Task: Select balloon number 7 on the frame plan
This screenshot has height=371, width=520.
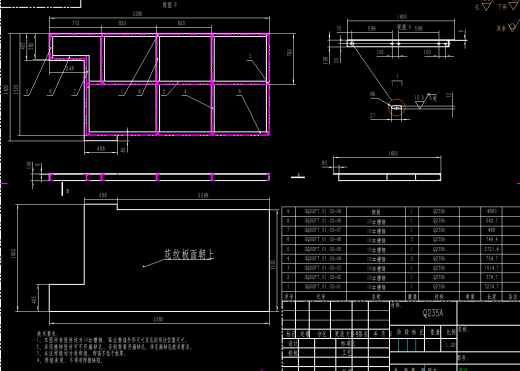Action: pos(75,92)
